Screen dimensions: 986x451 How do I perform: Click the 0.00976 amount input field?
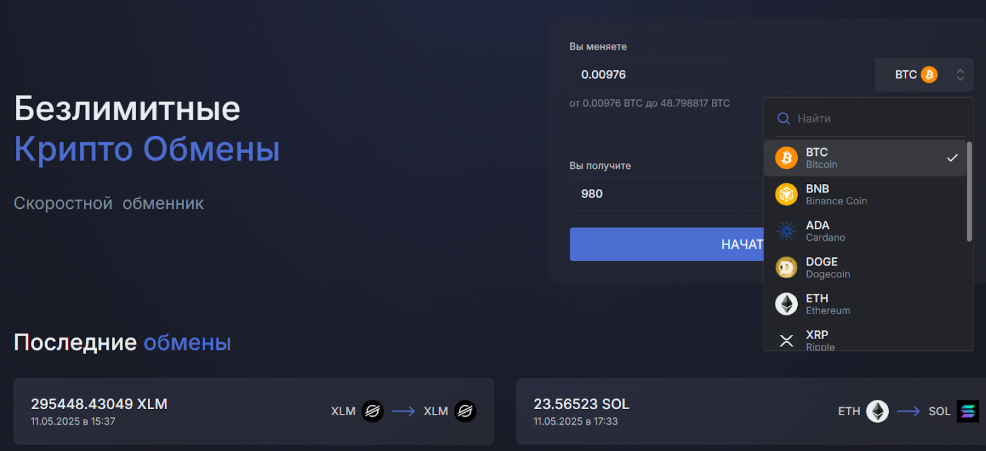click(723, 75)
